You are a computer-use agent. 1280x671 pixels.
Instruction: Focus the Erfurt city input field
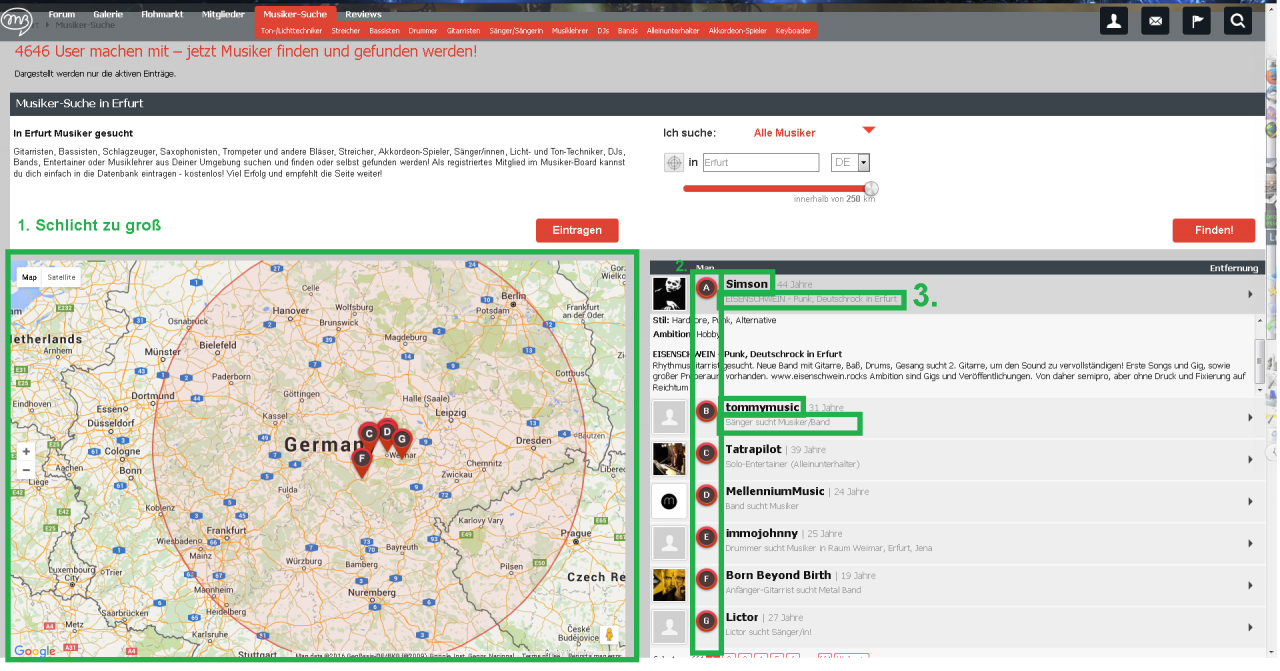tap(761, 162)
